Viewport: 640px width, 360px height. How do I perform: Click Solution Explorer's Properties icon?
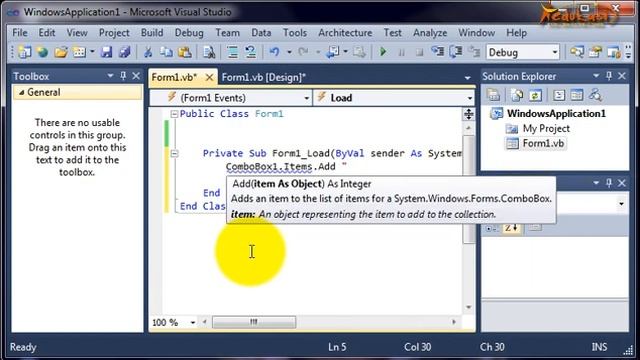pyautogui.click(x=493, y=96)
